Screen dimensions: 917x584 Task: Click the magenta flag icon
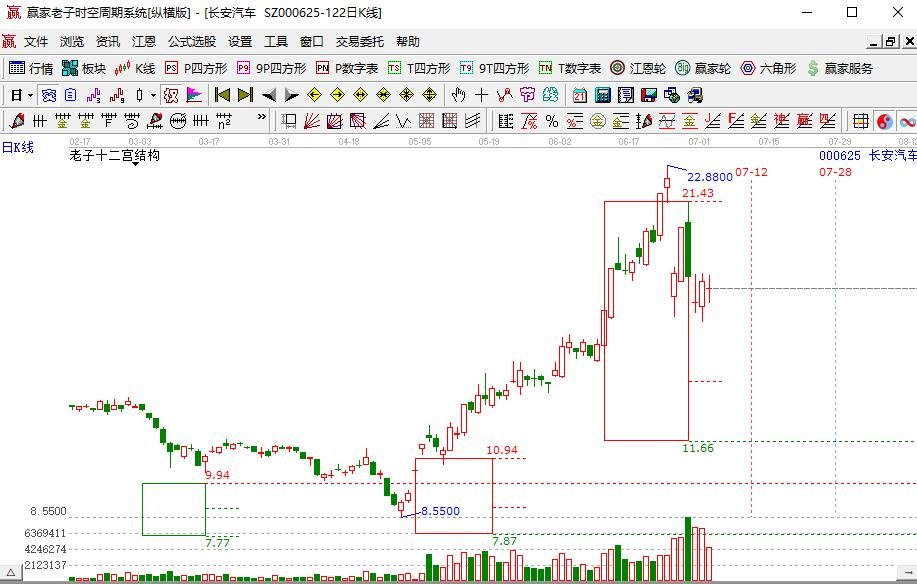click(x=194, y=95)
